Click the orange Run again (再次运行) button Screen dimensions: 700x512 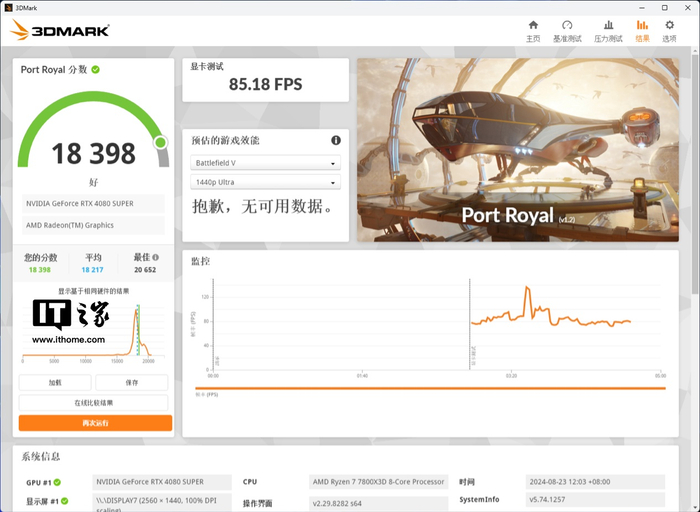coord(95,423)
